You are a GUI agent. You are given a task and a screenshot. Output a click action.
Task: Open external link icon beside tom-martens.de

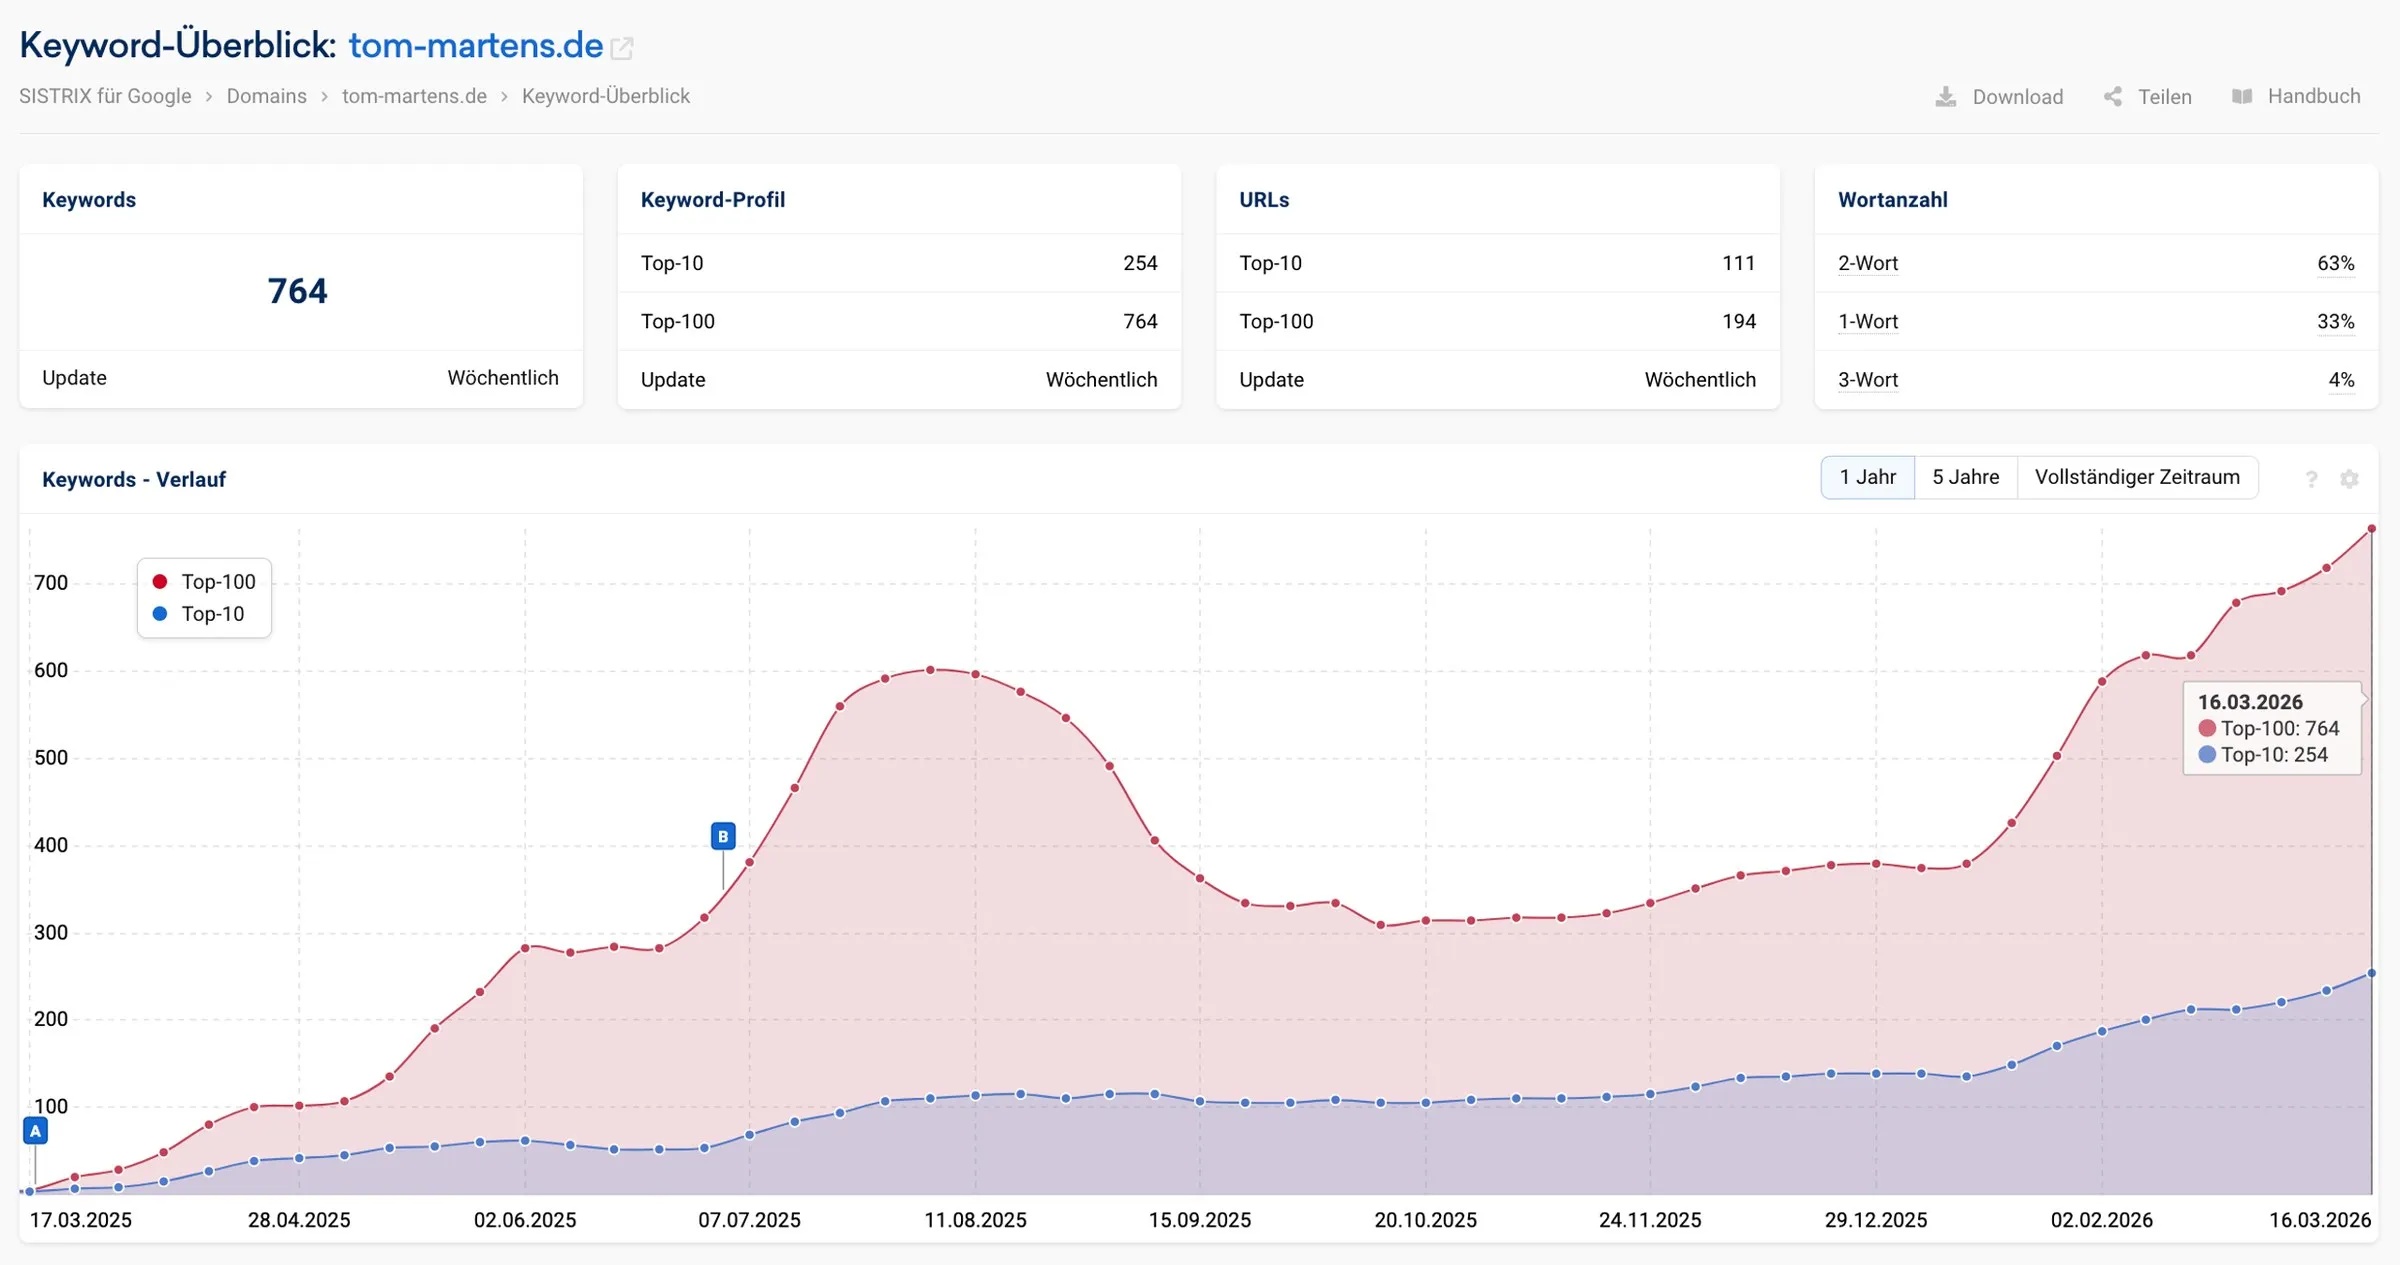point(622,47)
